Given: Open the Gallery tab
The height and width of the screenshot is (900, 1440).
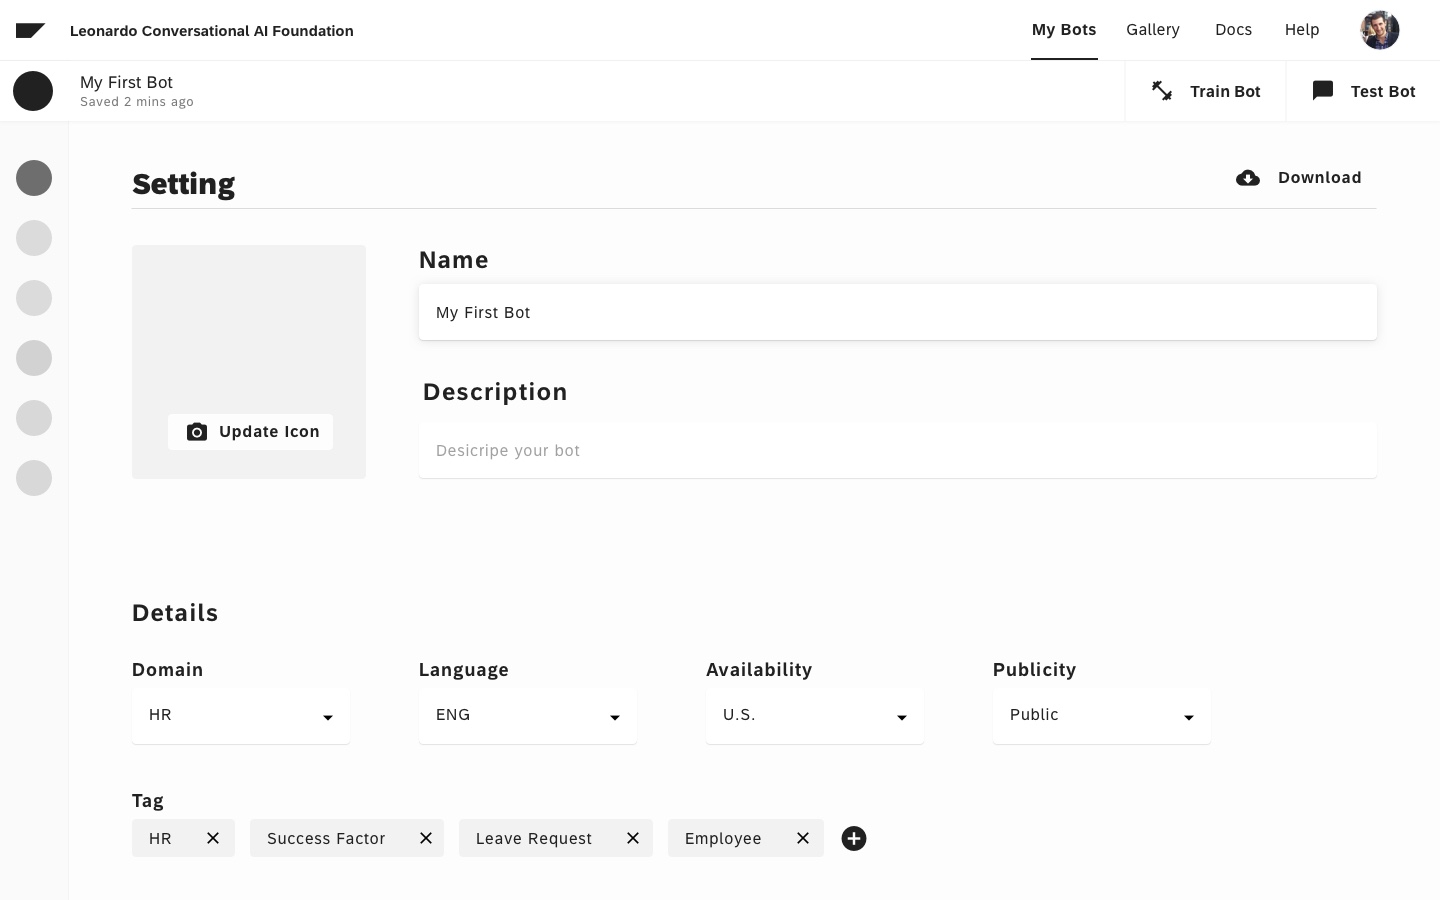Looking at the screenshot, I should [1153, 30].
